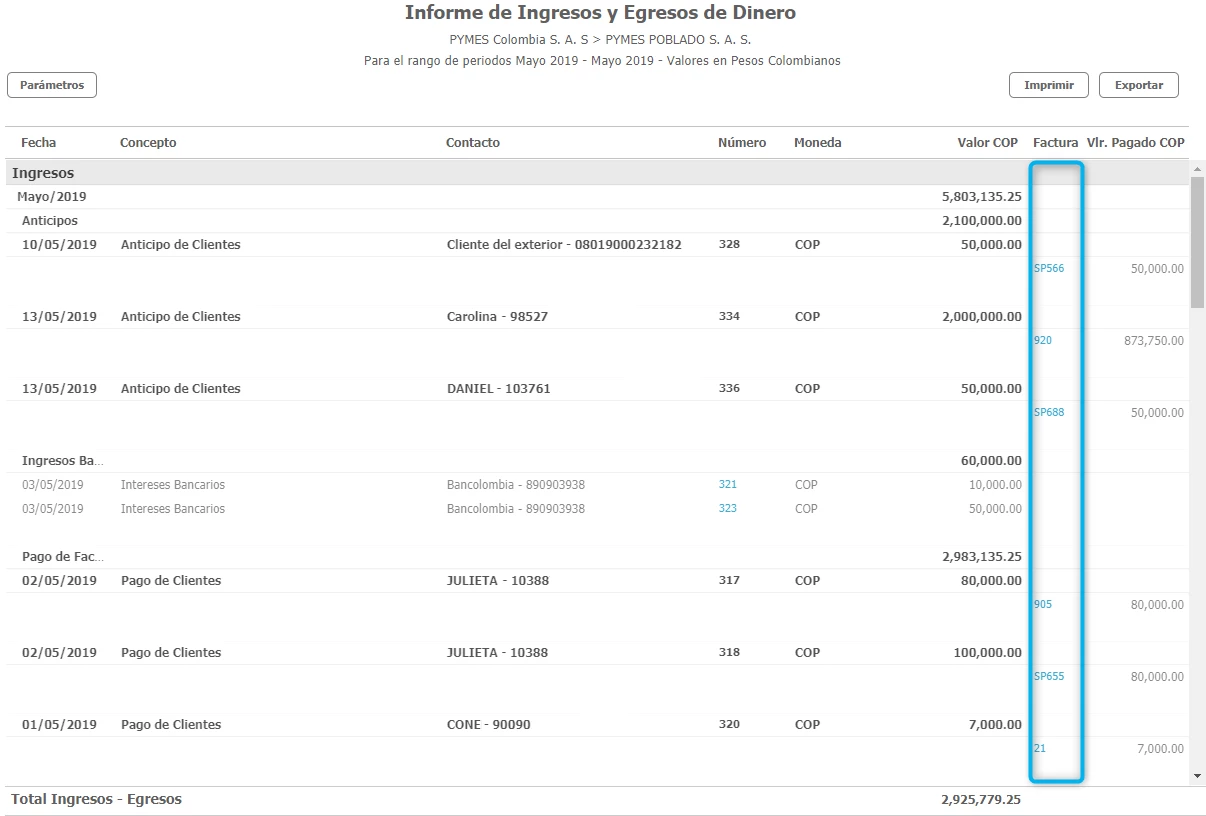Open receipt number 323 link
The image size is (1206, 816).
(727, 508)
